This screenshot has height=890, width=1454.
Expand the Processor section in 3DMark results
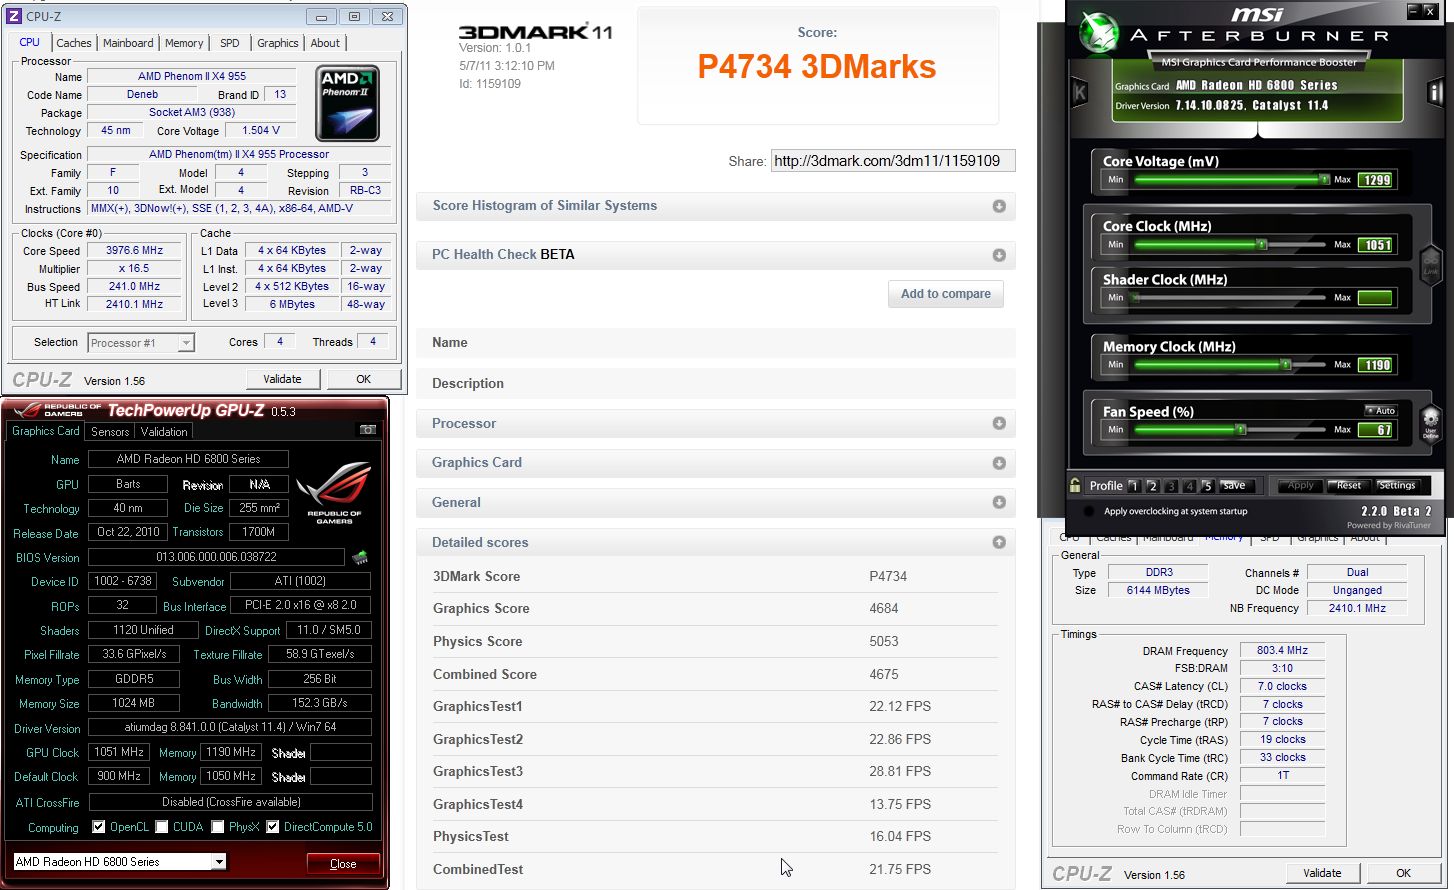[716, 424]
